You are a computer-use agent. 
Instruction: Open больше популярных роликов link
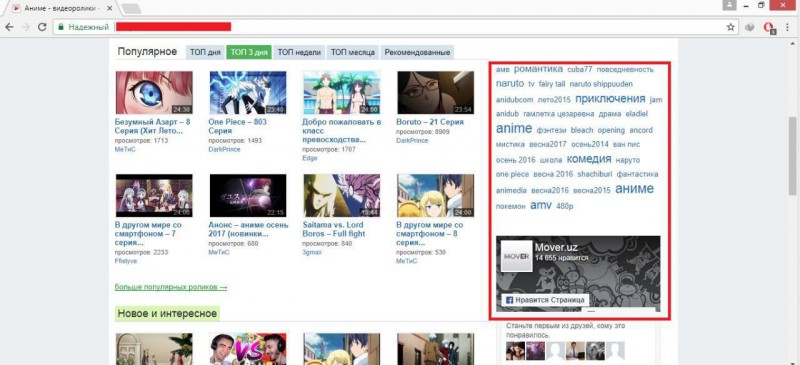pos(171,287)
